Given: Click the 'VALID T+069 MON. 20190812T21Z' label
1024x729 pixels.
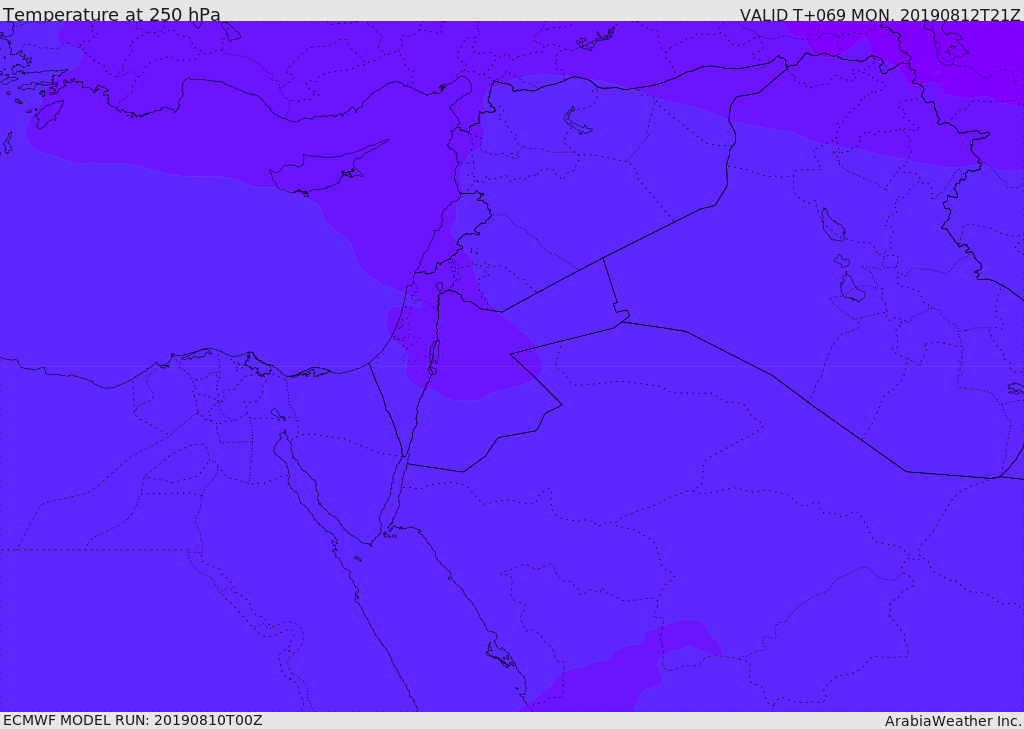Looking at the screenshot, I should [x=880, y=15].
